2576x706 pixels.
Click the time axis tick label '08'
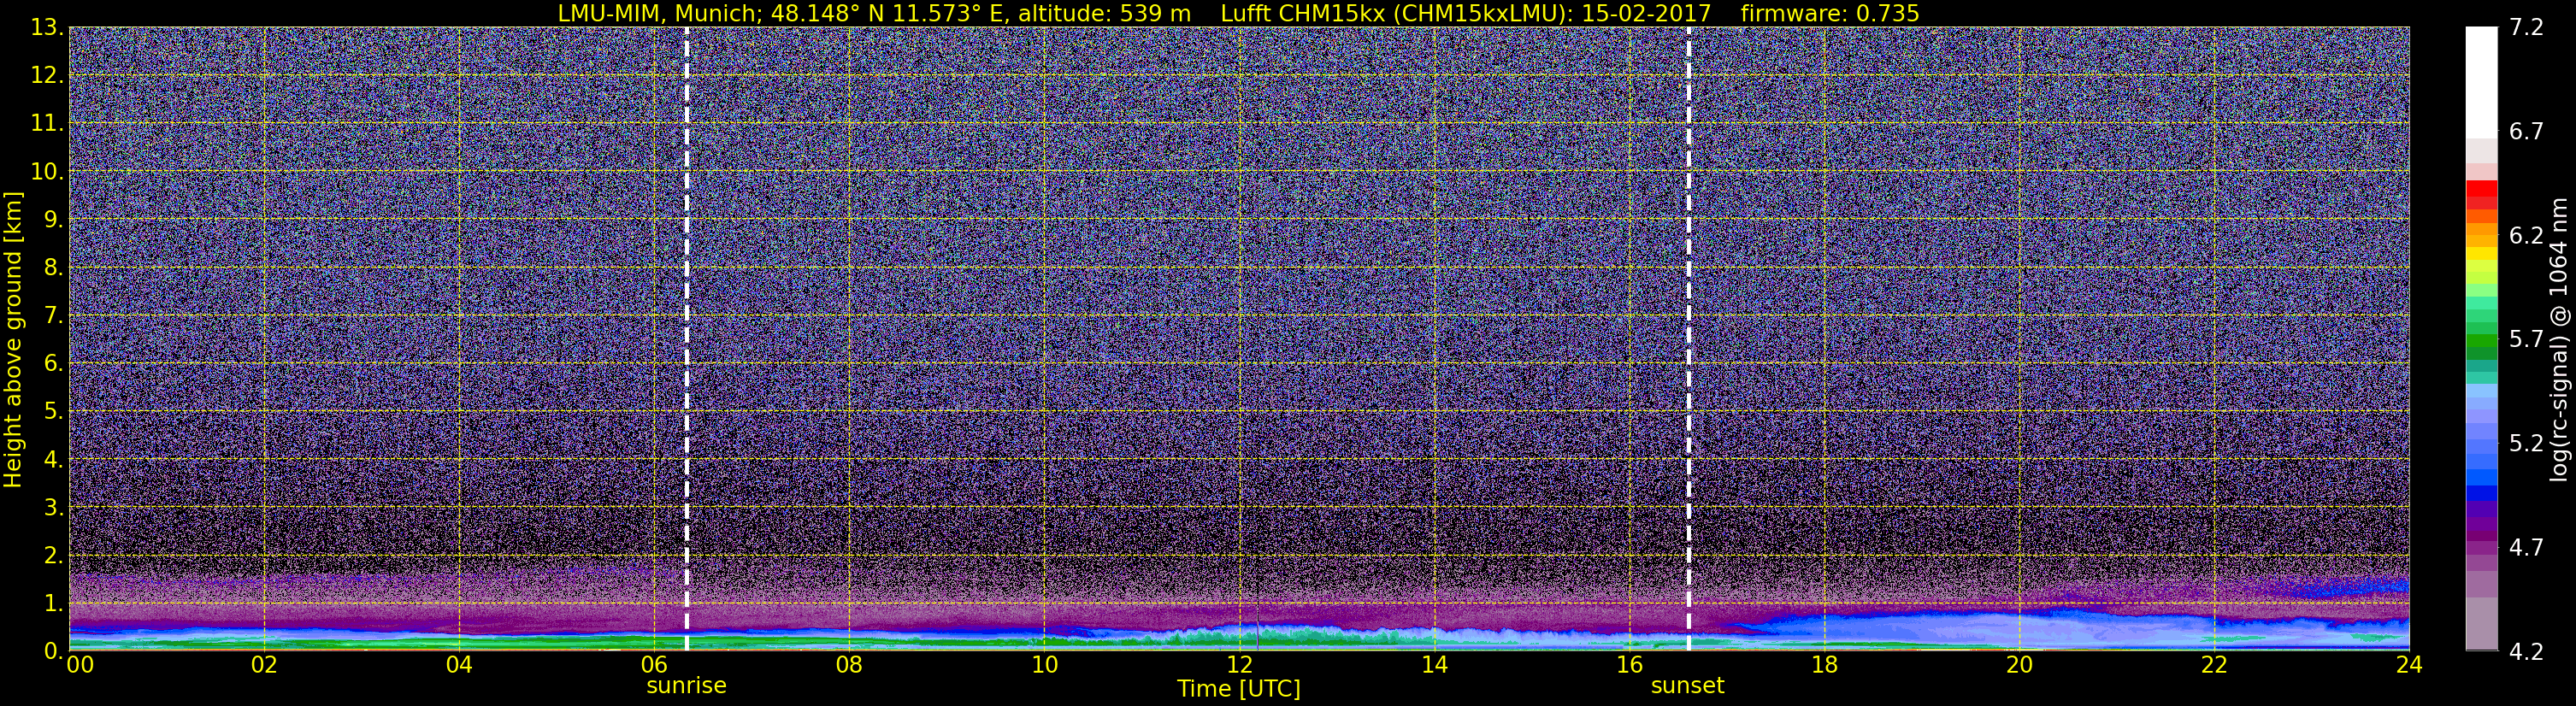click(x=849, y=665)
